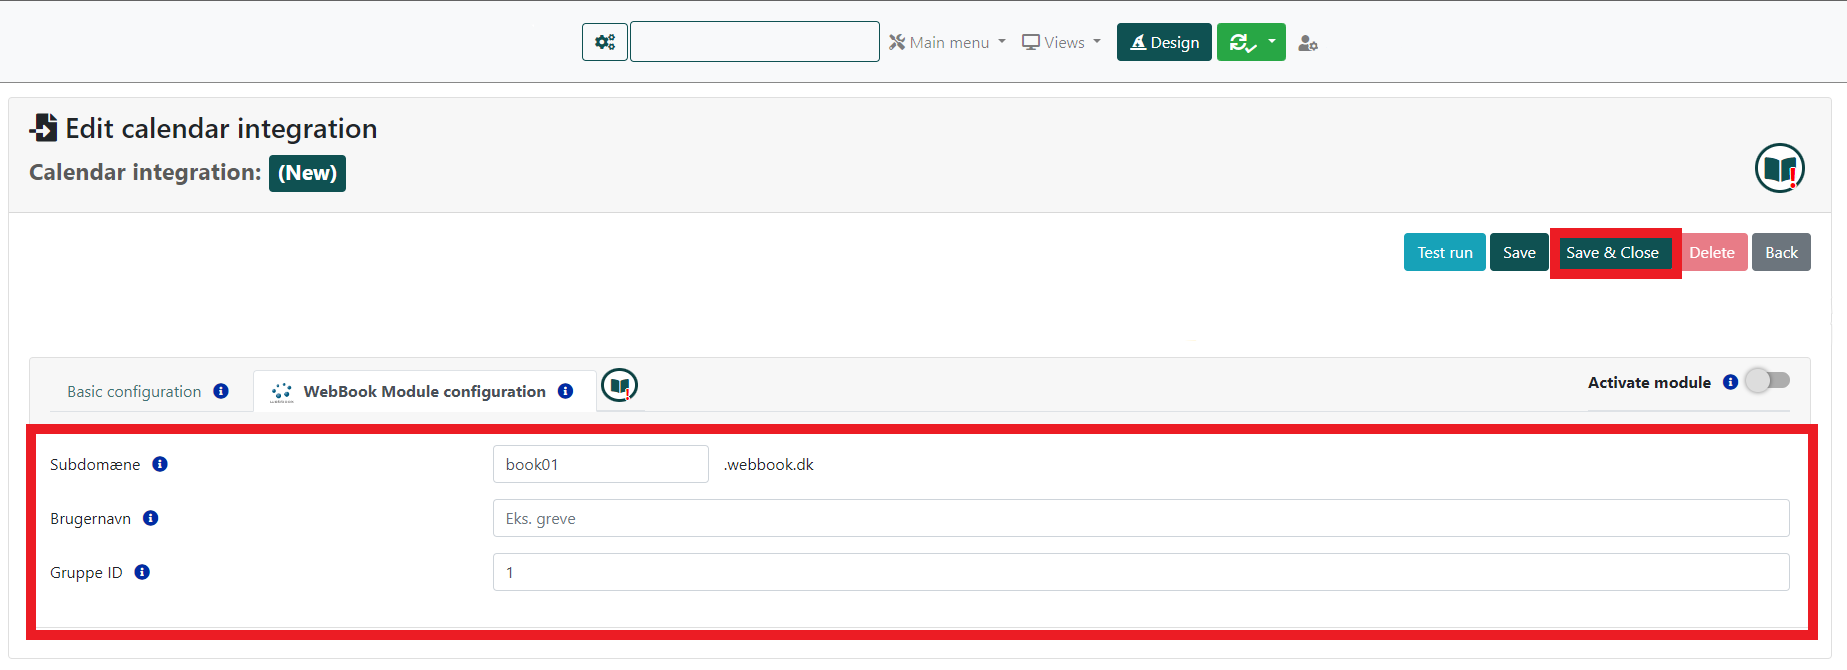Viewport: 1847px width, 670px height.
Task: Open the Main menu dropdown
Action: point(947,42)
